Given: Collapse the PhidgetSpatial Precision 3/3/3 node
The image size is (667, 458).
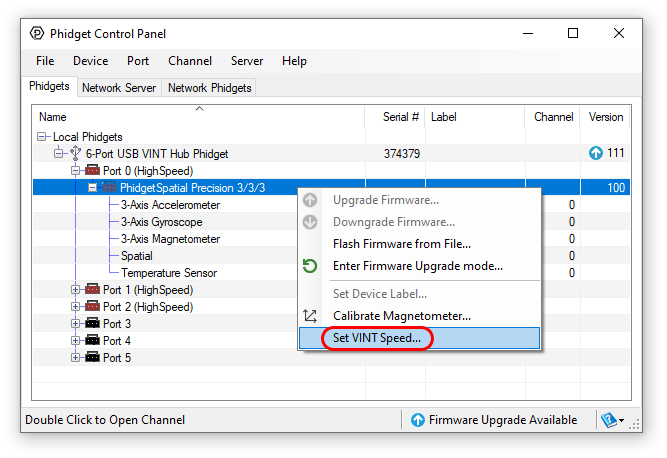Looking at the screenshot, I should pos(93,188).
